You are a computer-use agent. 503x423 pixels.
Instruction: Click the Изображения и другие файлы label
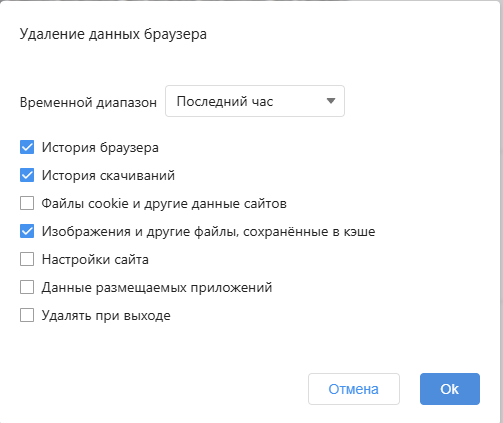pyautogui.click(x=208, y=232)
